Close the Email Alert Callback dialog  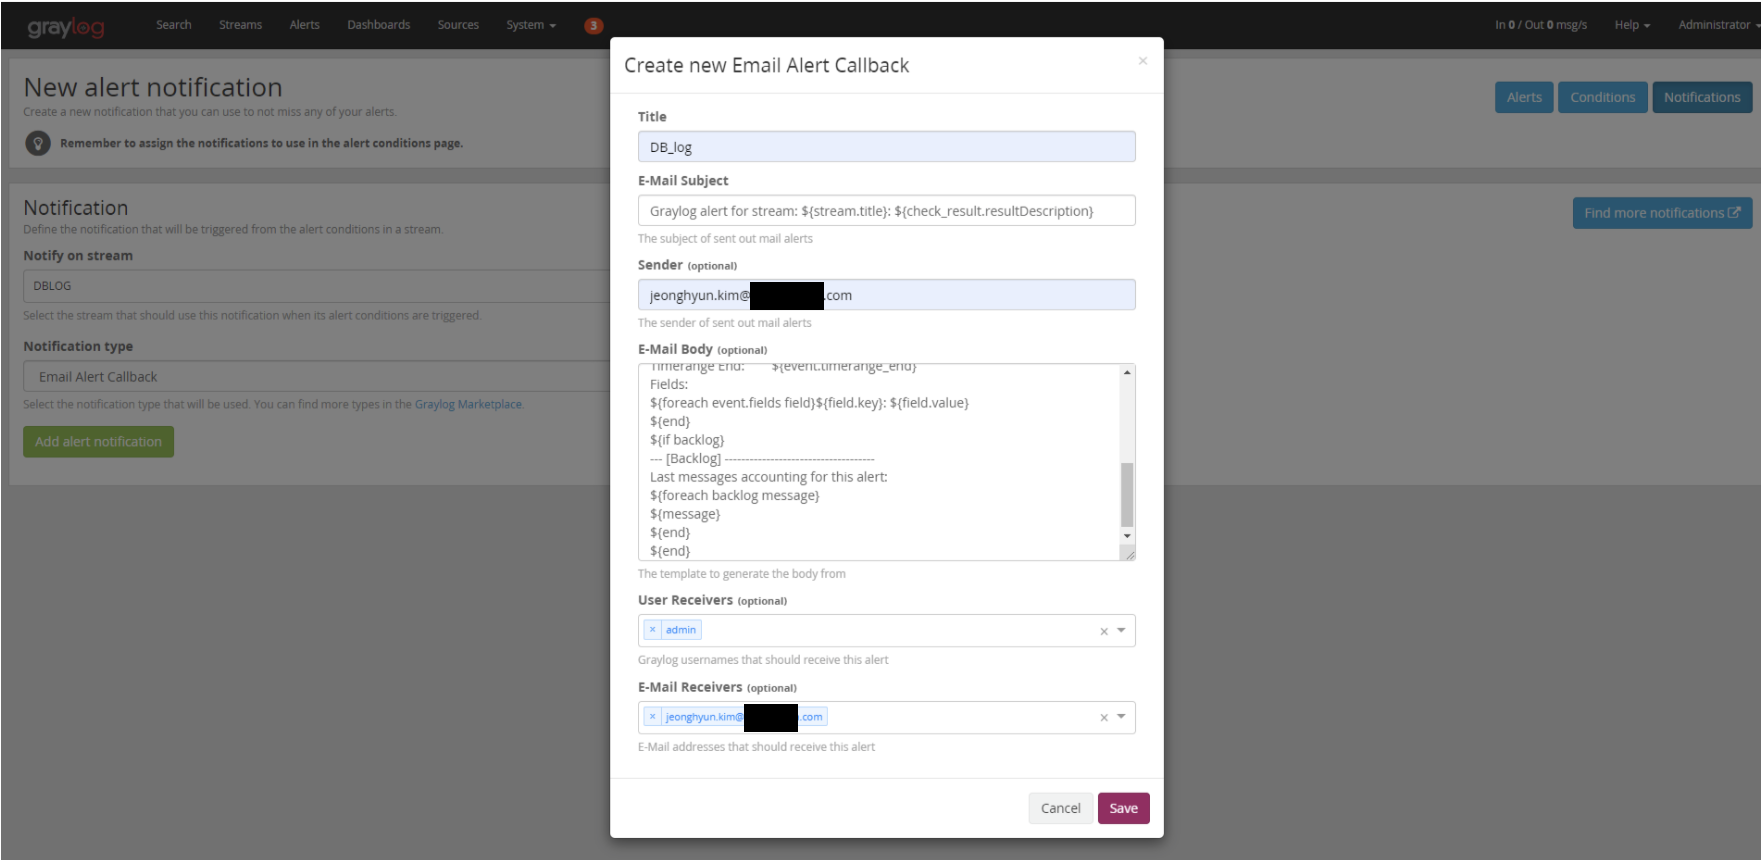click(x=1142, y=61)
